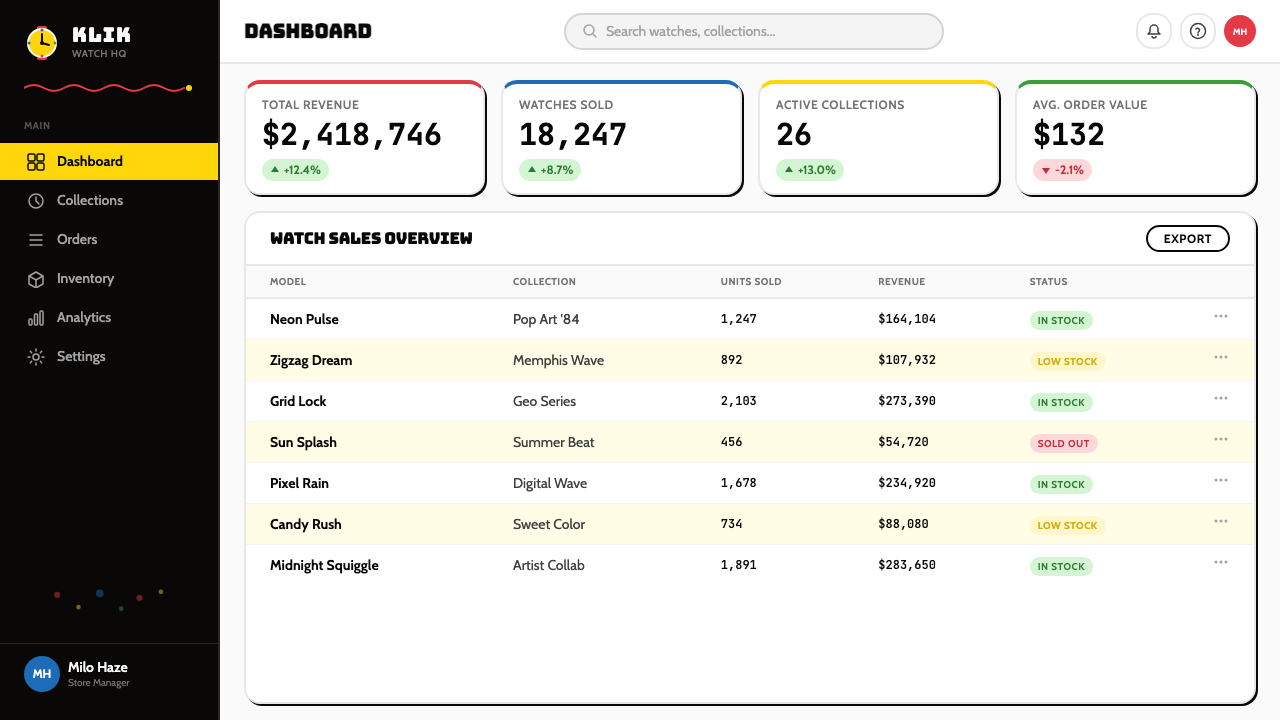
Task: Open the Settings sun-gear icon
Action: [36, 357]
